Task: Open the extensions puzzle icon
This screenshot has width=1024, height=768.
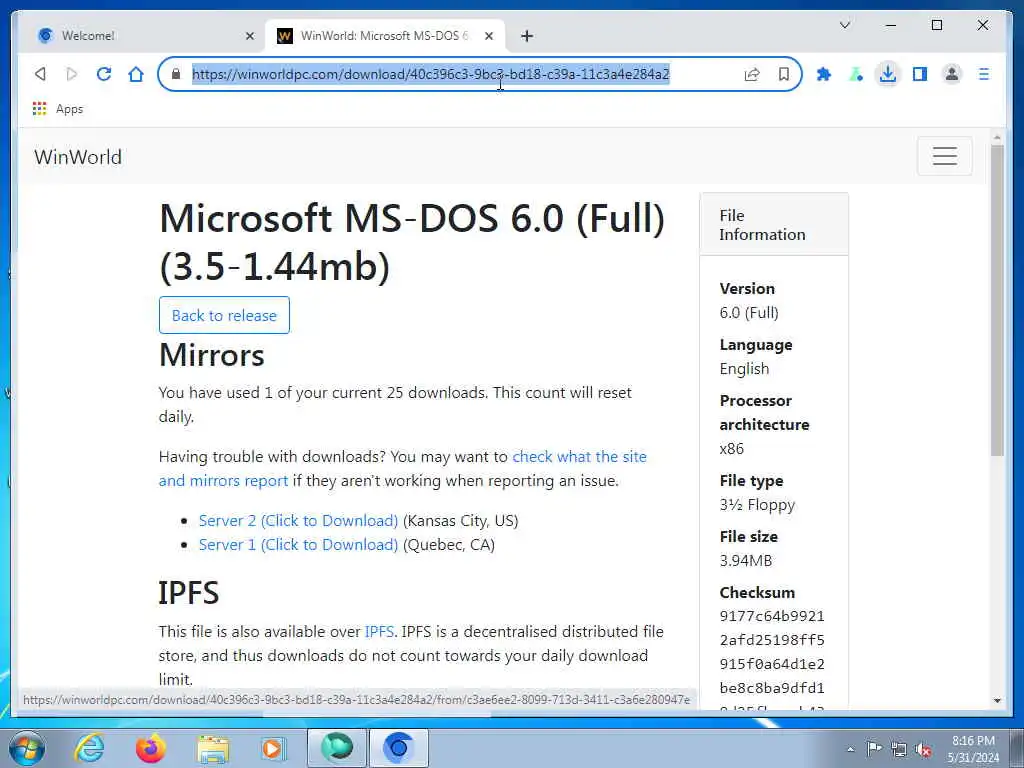Action: [824, 74]
